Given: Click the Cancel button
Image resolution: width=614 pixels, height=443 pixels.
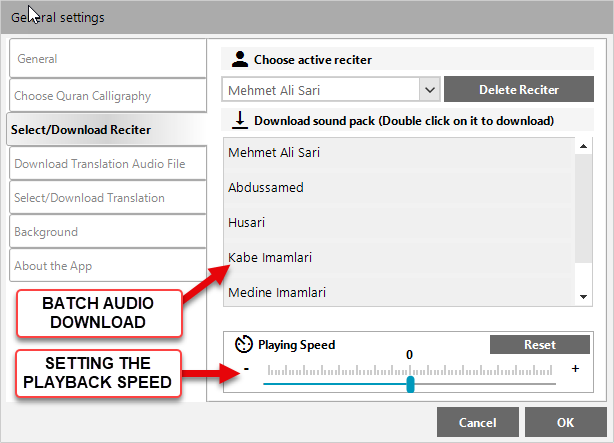Looking at the screenshot, I should click(x=478, y=422).
